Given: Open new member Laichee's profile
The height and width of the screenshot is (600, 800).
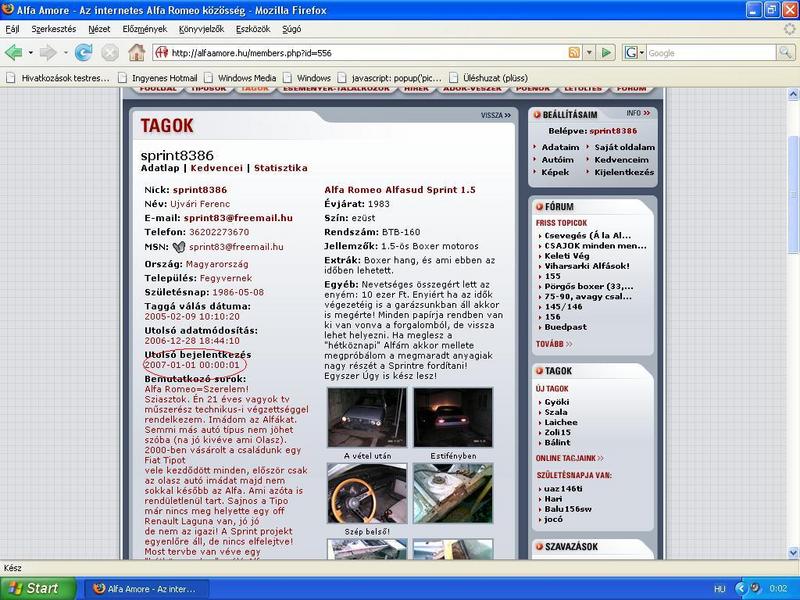Looking at the screenshot, I should point(561,422).
